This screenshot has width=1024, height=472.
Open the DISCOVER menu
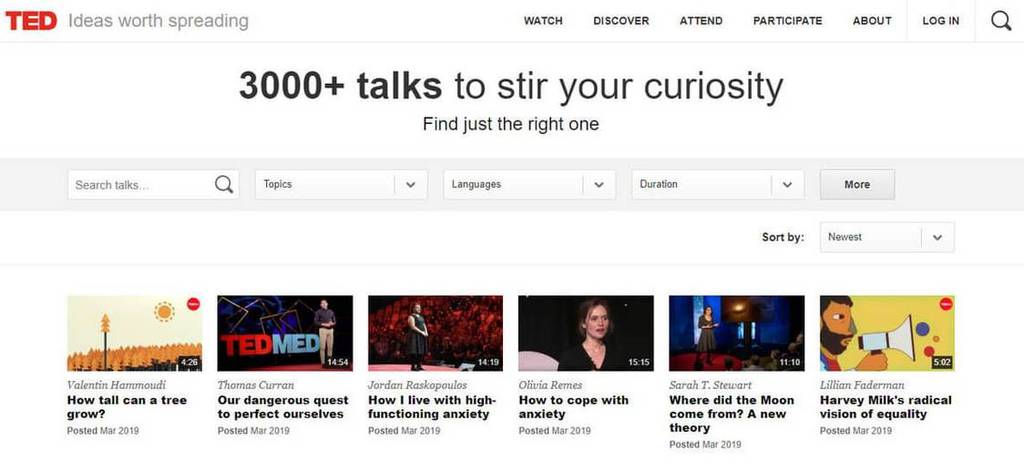click(x=620, y=21)
